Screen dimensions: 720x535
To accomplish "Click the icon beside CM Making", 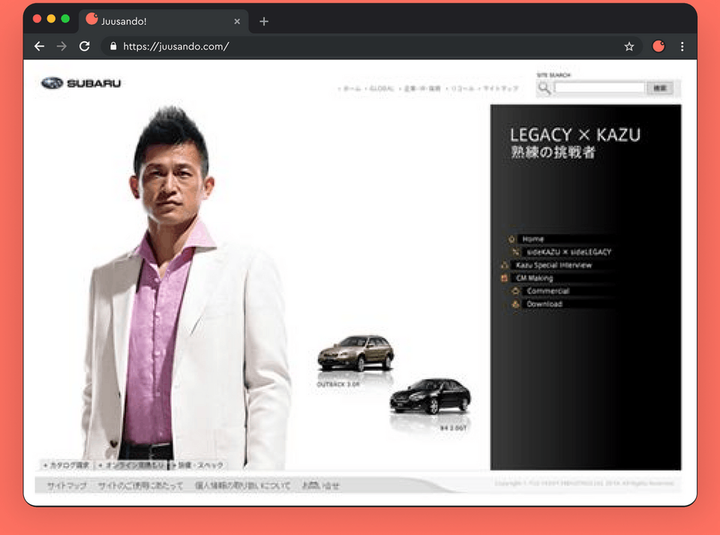I will (x=505, y=278).
